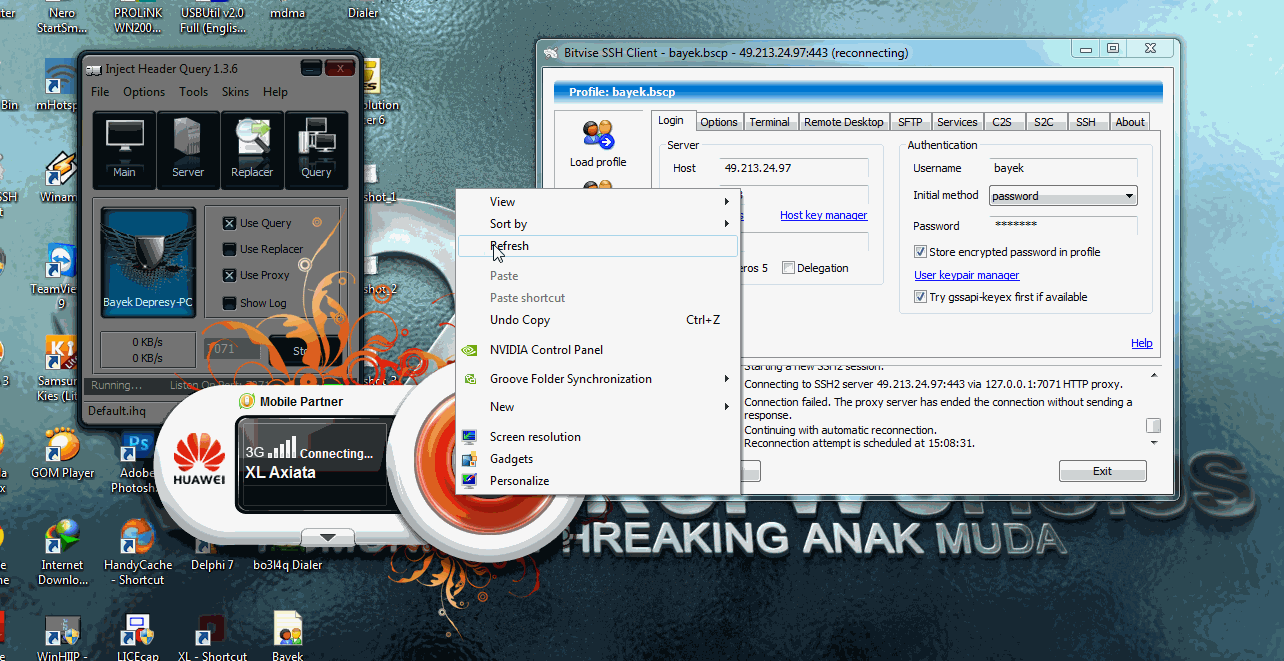Open the File menu in Inject Header Query

tap(100, 92)
